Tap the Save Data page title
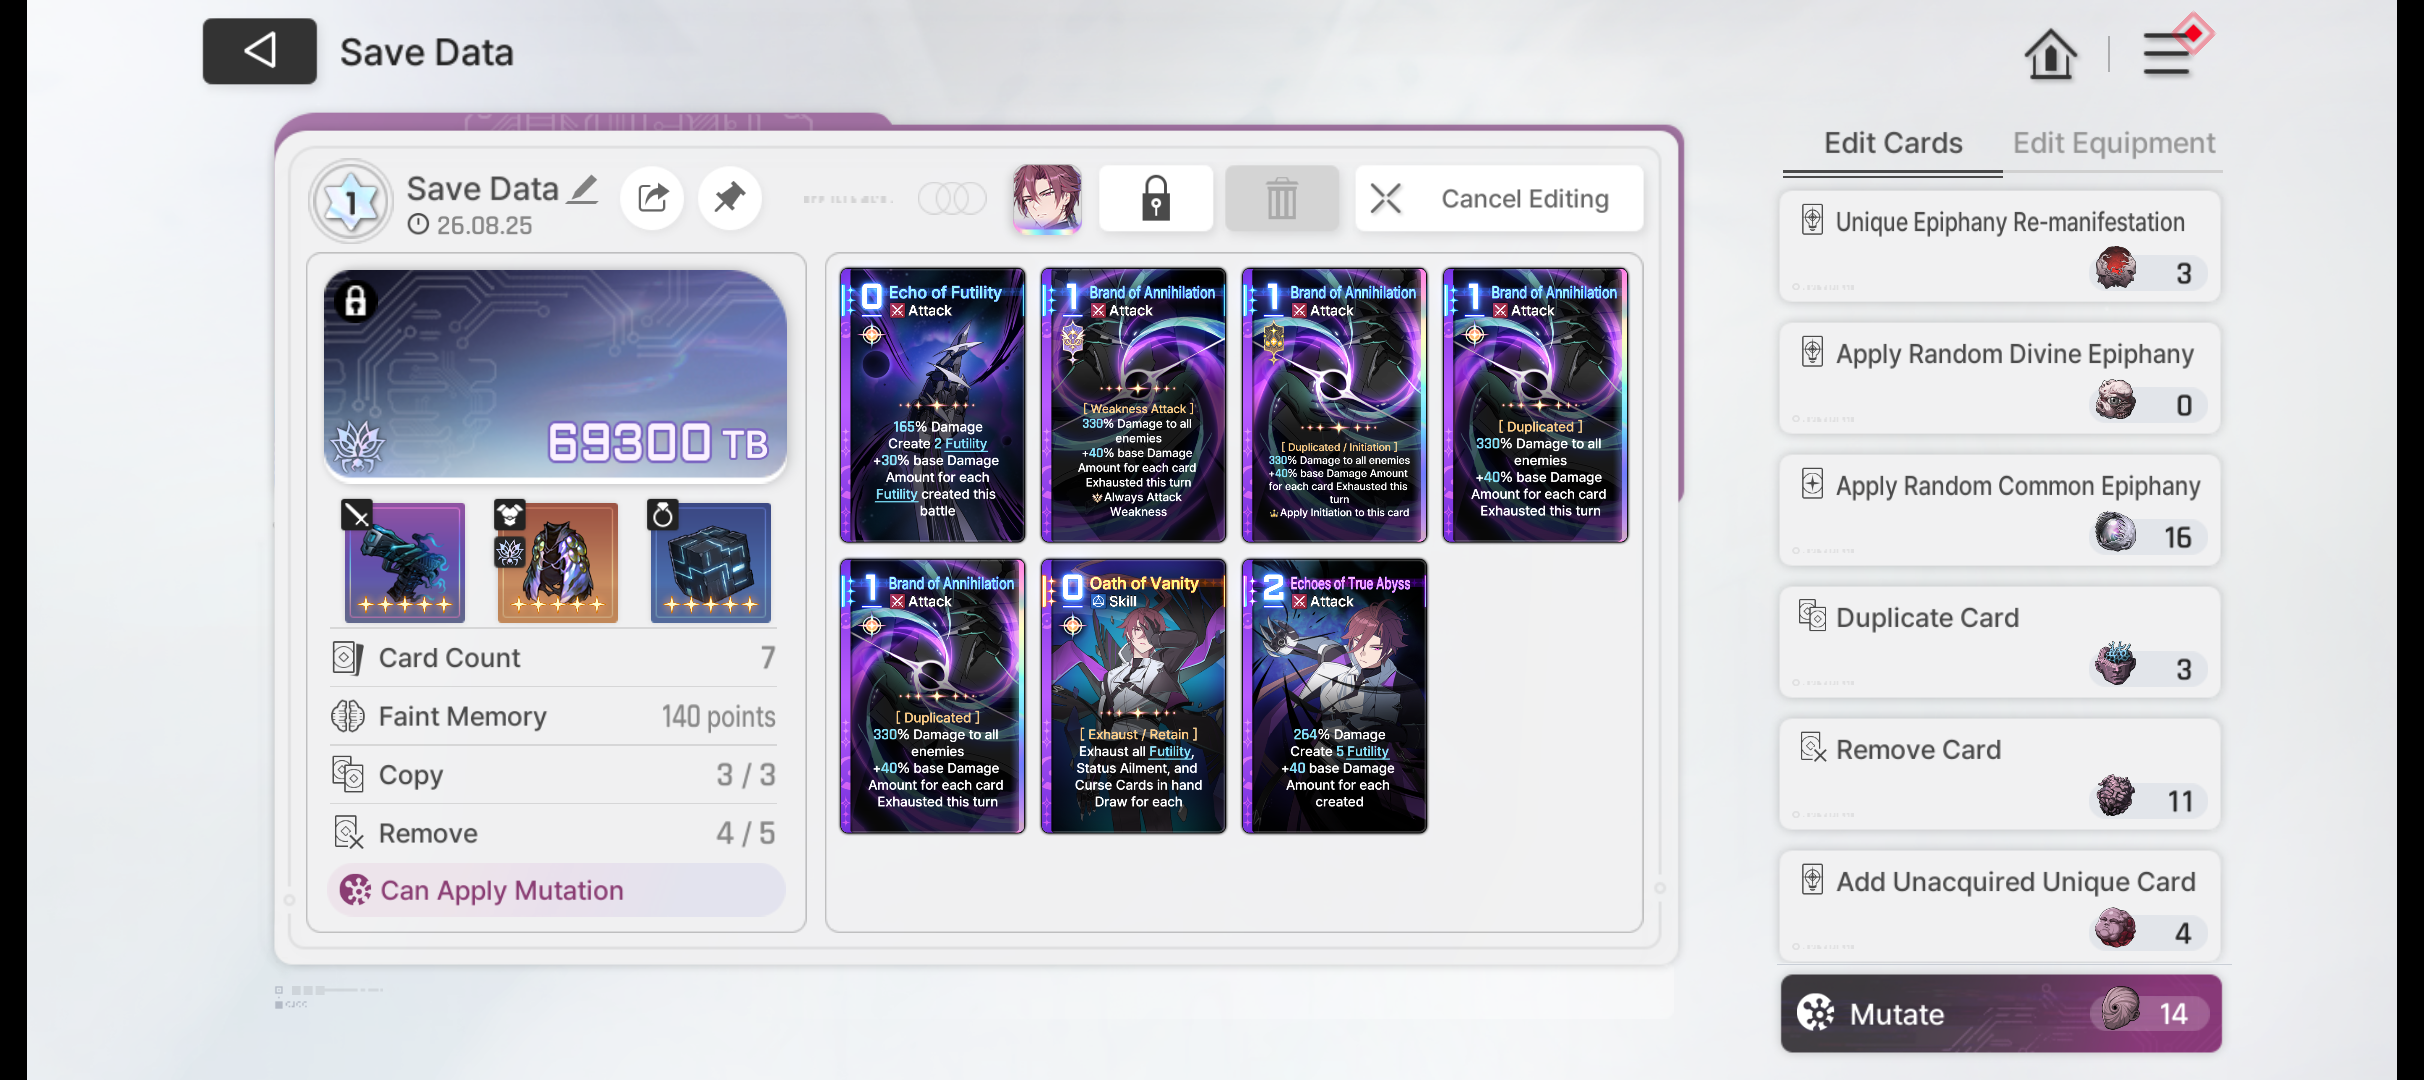Screen dimensions: 2424x1080 coord(427,52)
